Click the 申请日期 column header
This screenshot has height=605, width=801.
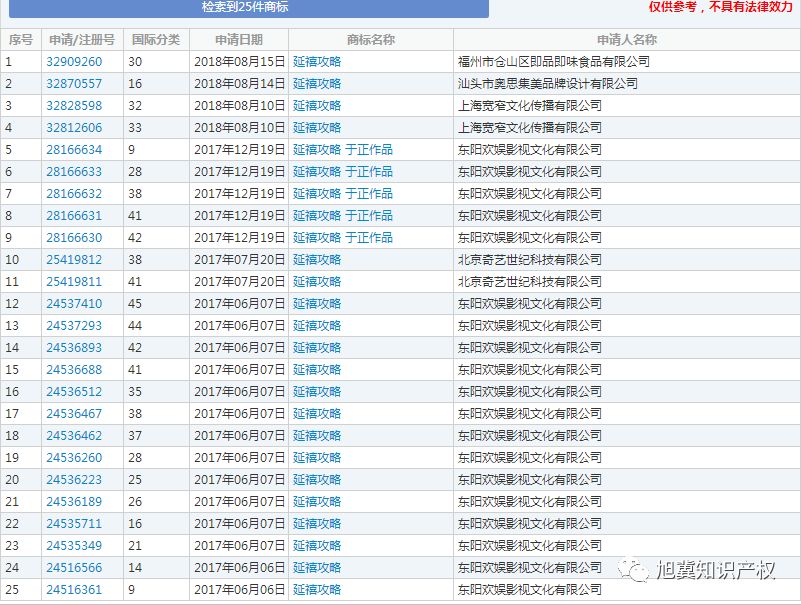[x=239, y=40]
